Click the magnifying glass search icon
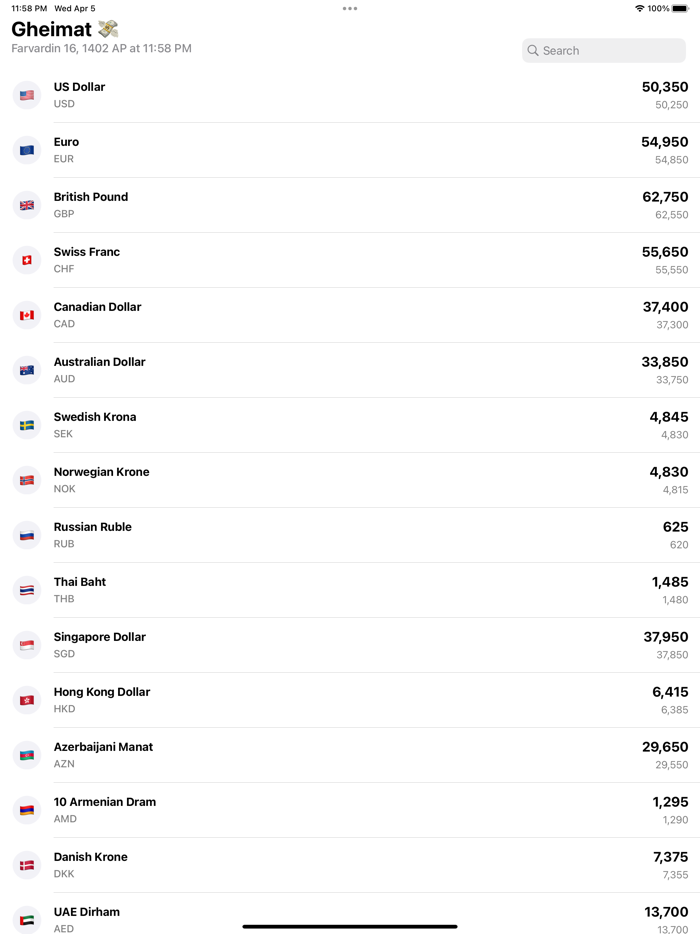 (x=533, y=50)
